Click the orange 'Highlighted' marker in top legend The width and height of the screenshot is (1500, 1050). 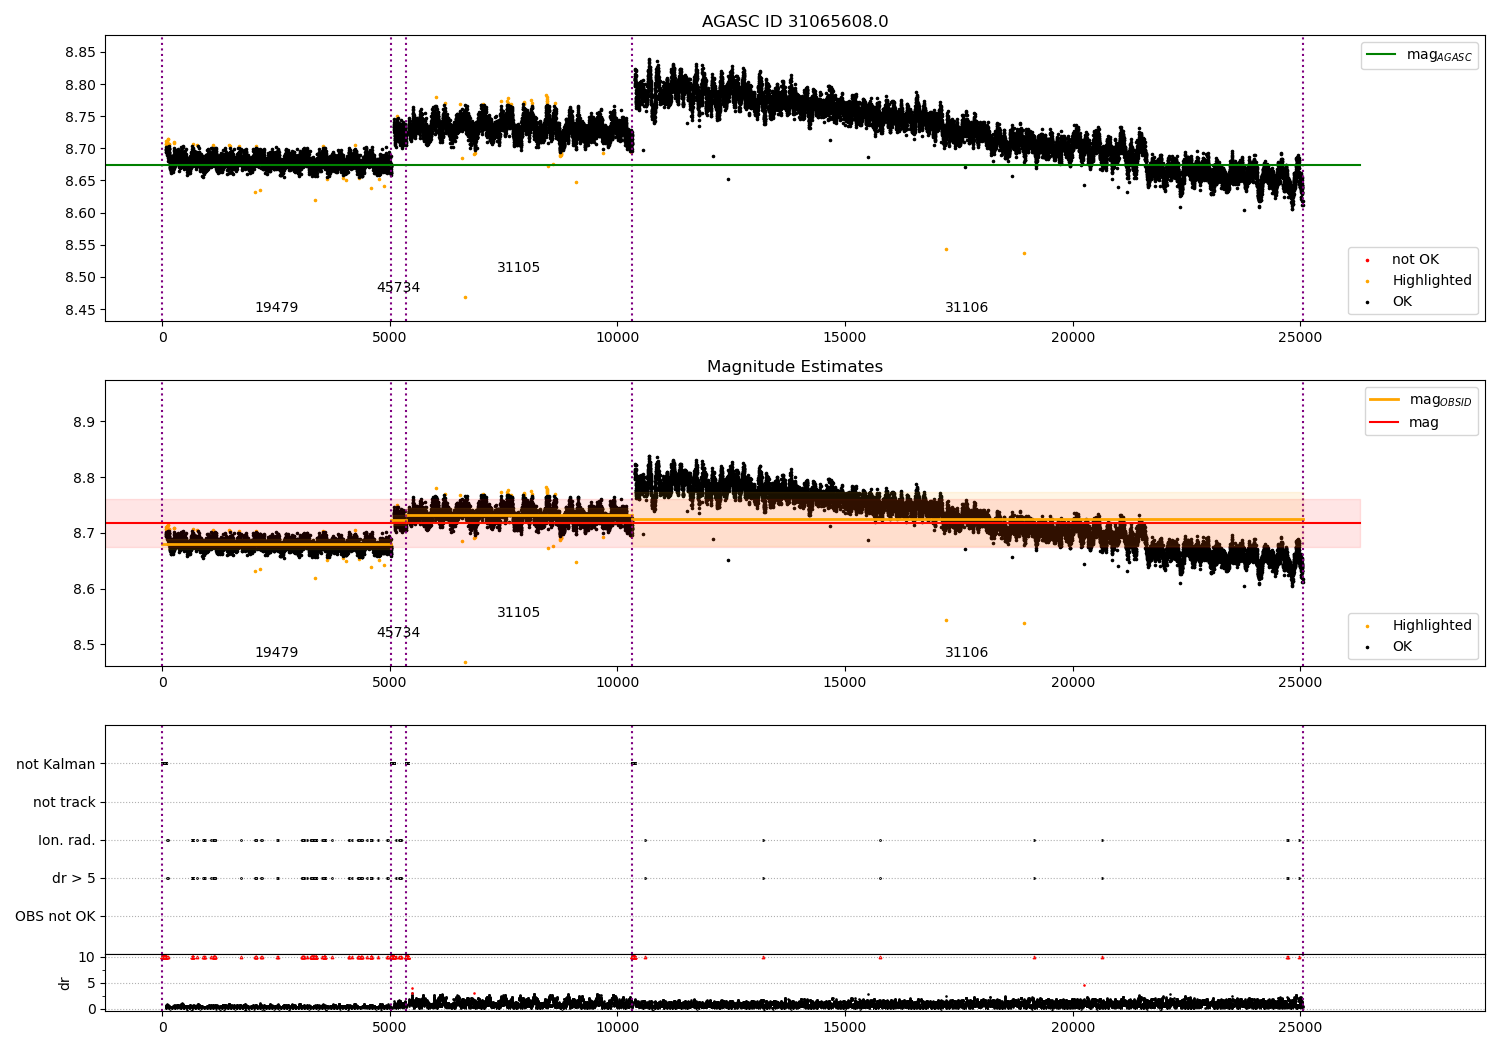pyautogui.click(x=1367, y=281)
